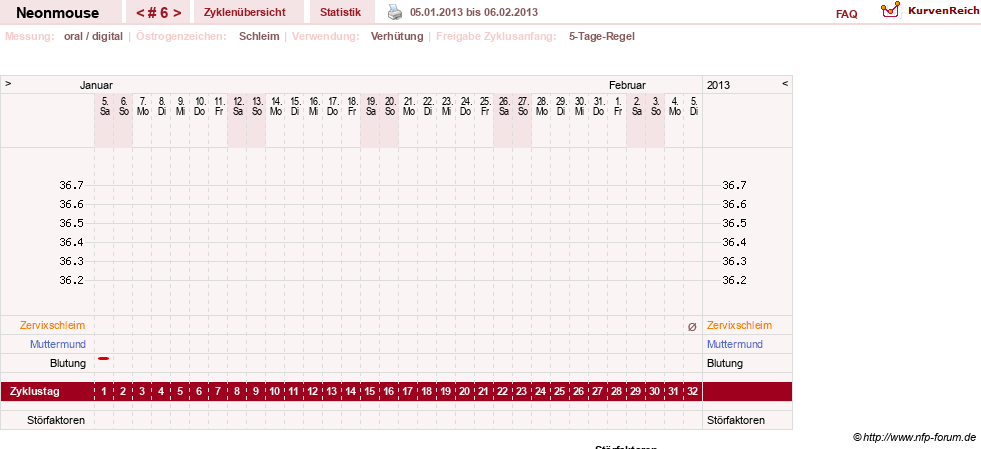Click the right < calendar scroll arrow
The height and width of the screenshot is (449, 981).
785,83
